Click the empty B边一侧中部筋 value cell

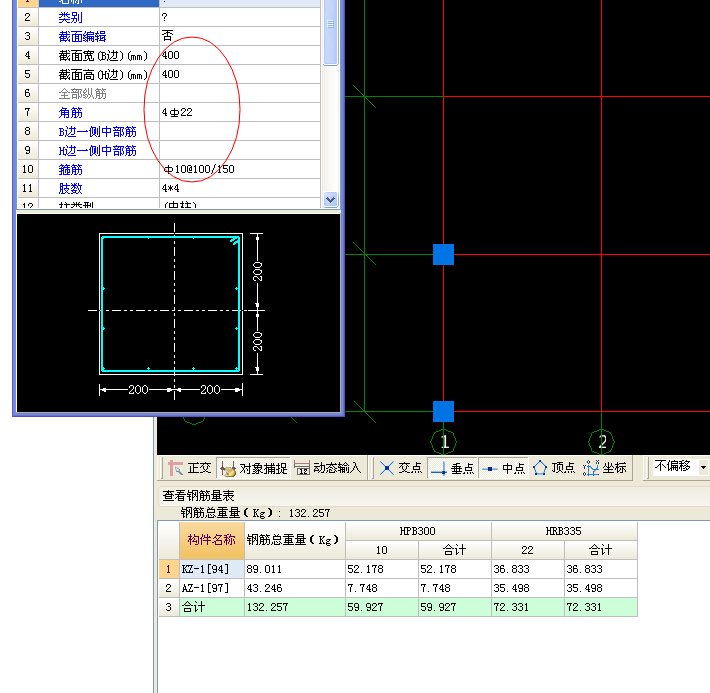(x=240, y=131)
